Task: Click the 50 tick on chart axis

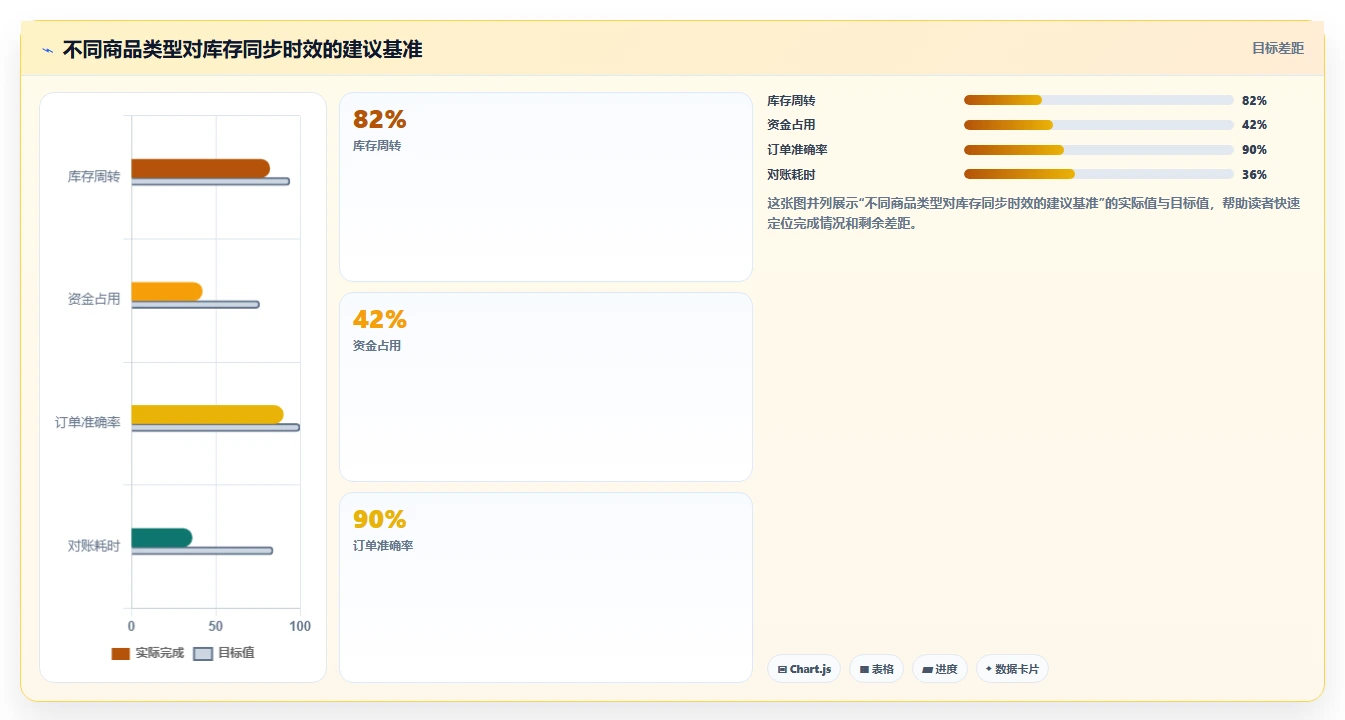Action: 216,626
